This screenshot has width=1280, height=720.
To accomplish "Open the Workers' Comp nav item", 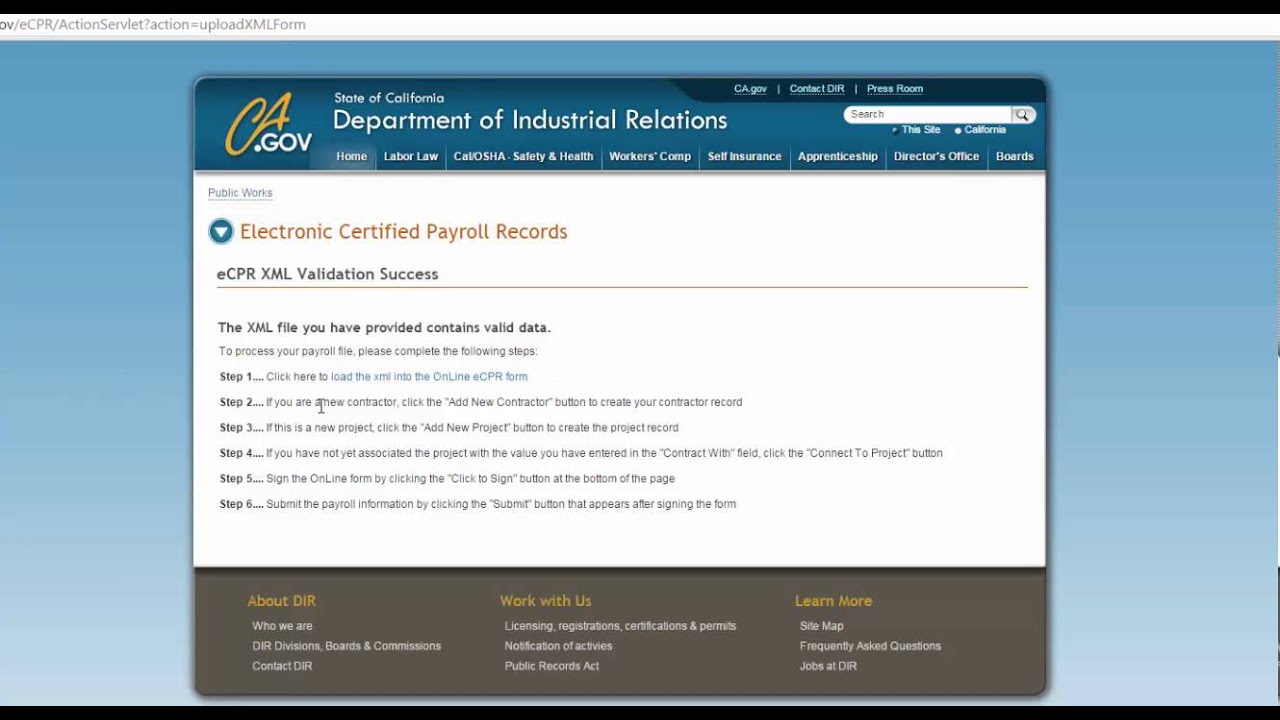I will 650,157.
